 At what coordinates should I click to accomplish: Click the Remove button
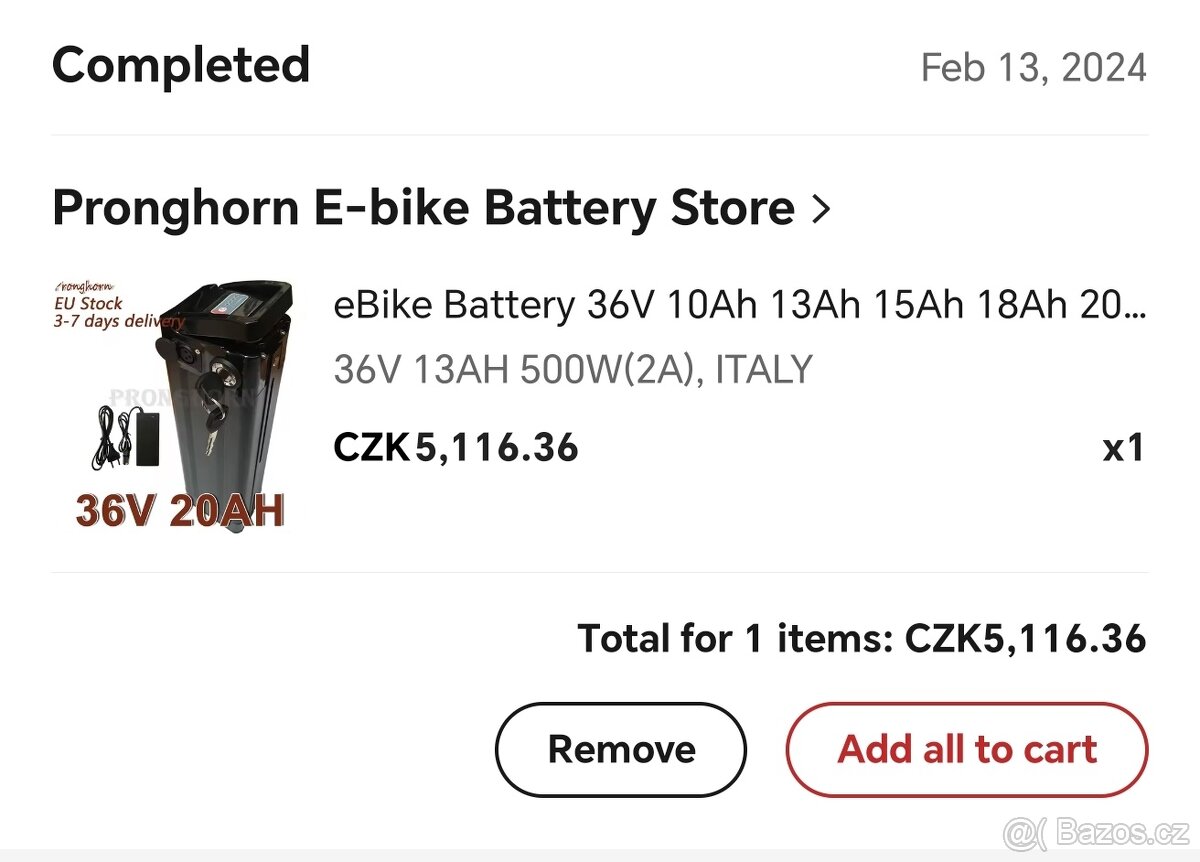621,749
